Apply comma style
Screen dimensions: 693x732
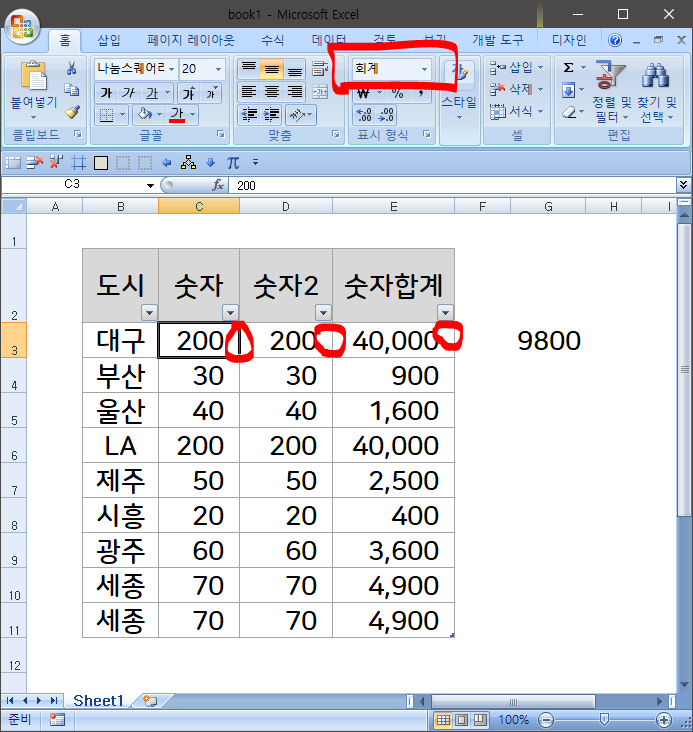(420, 93)
